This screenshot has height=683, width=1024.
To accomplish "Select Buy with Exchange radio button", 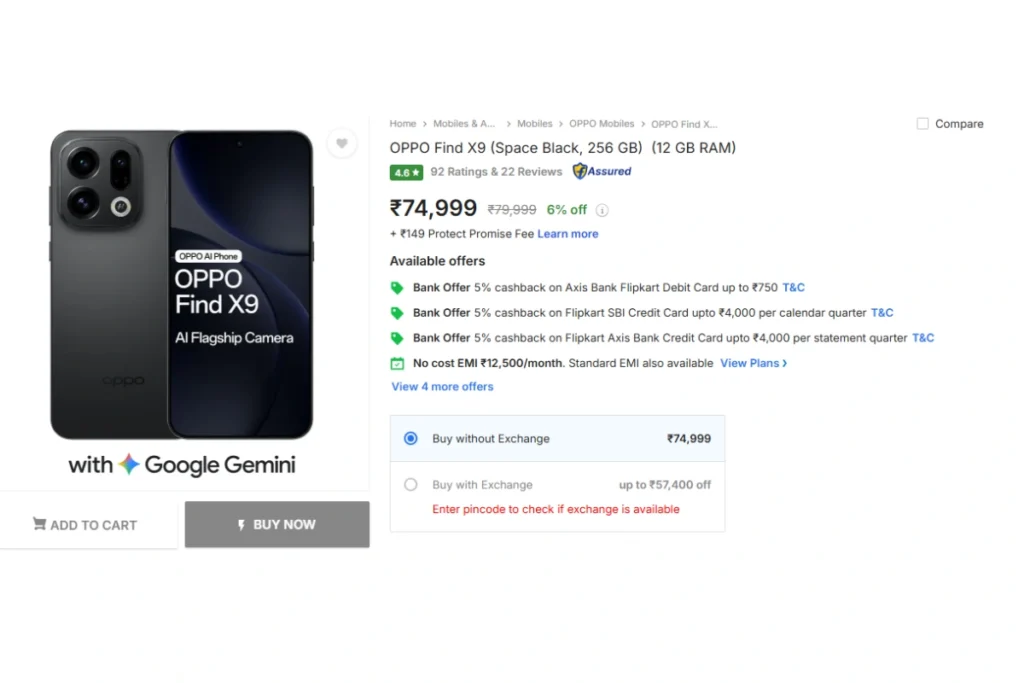I will (410, 484).
